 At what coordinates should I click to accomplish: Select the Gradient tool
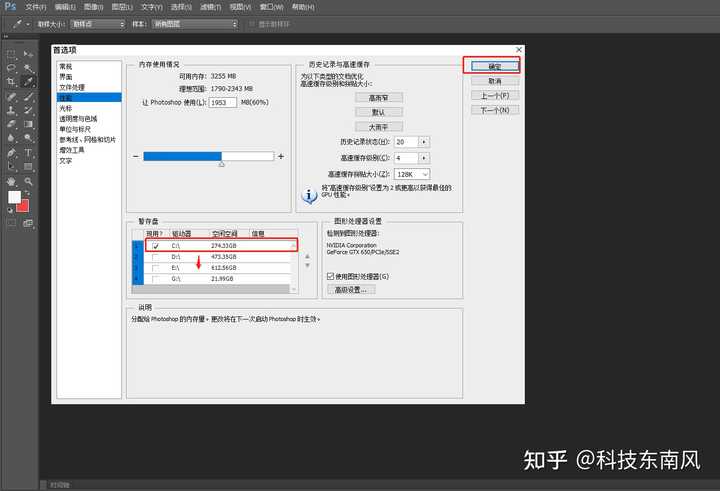pos(28,124)
